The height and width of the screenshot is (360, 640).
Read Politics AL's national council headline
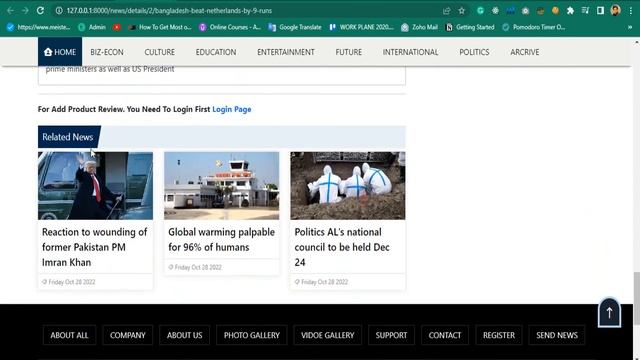click(342, 247)
